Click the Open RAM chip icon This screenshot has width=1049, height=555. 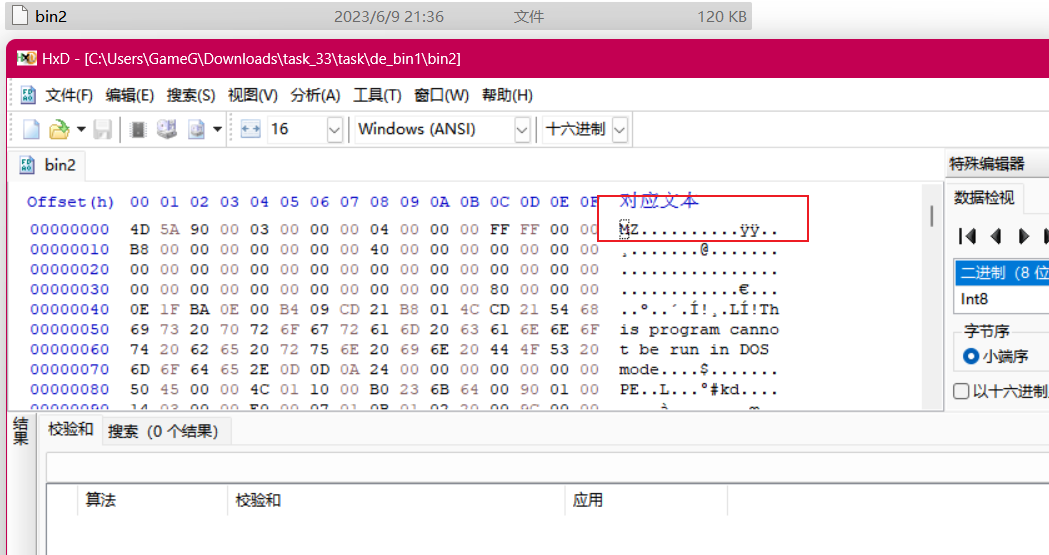(x=138, y=129)
